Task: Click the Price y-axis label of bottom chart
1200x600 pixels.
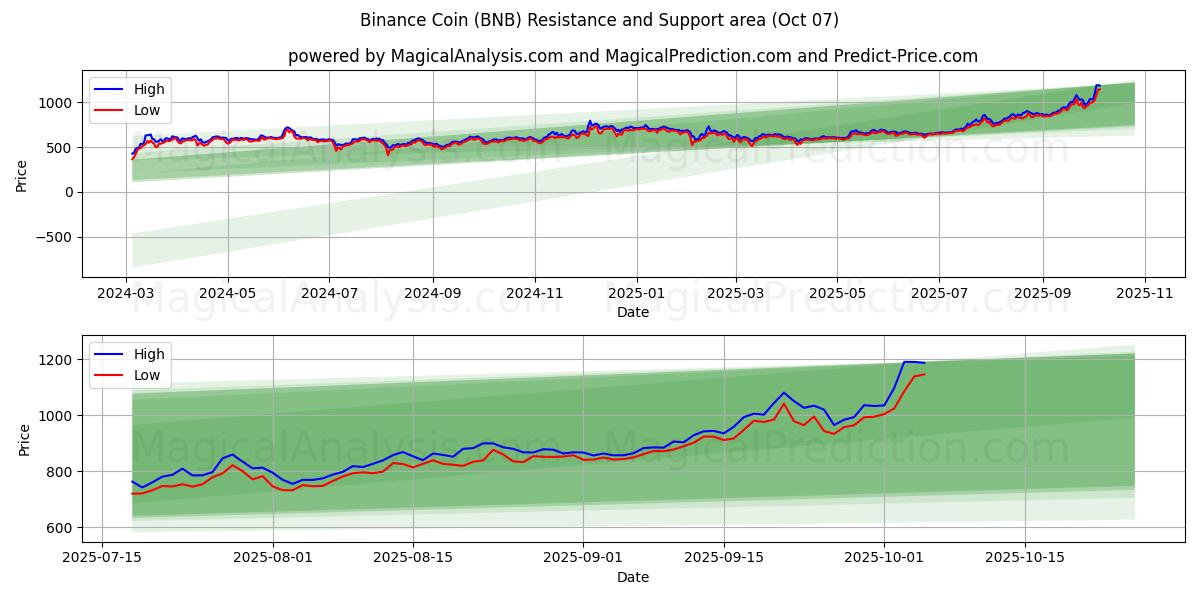Action: 22,439
